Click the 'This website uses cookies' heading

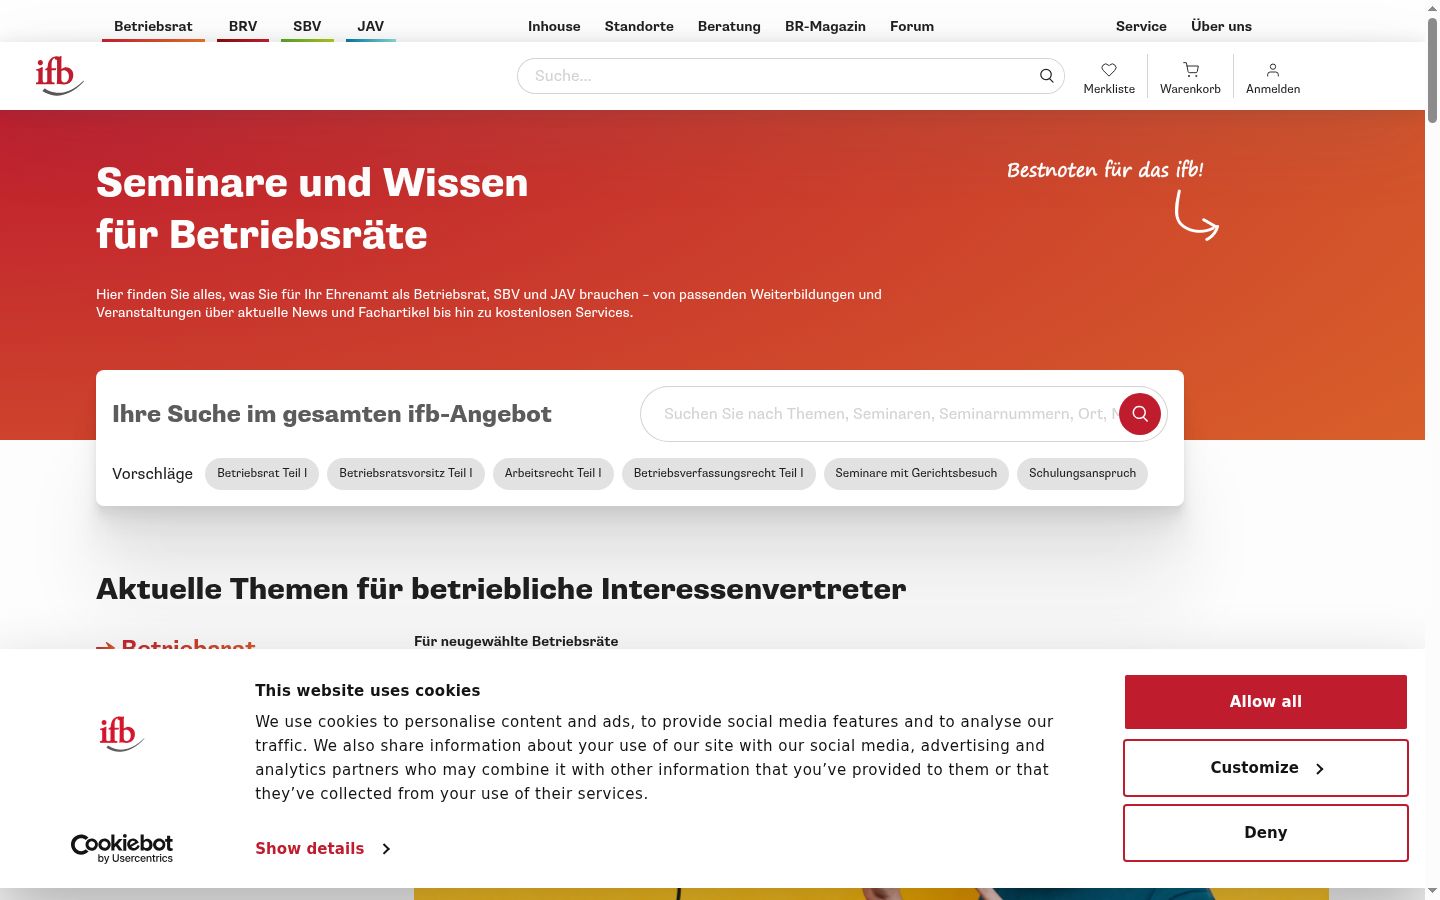(367, 691)
